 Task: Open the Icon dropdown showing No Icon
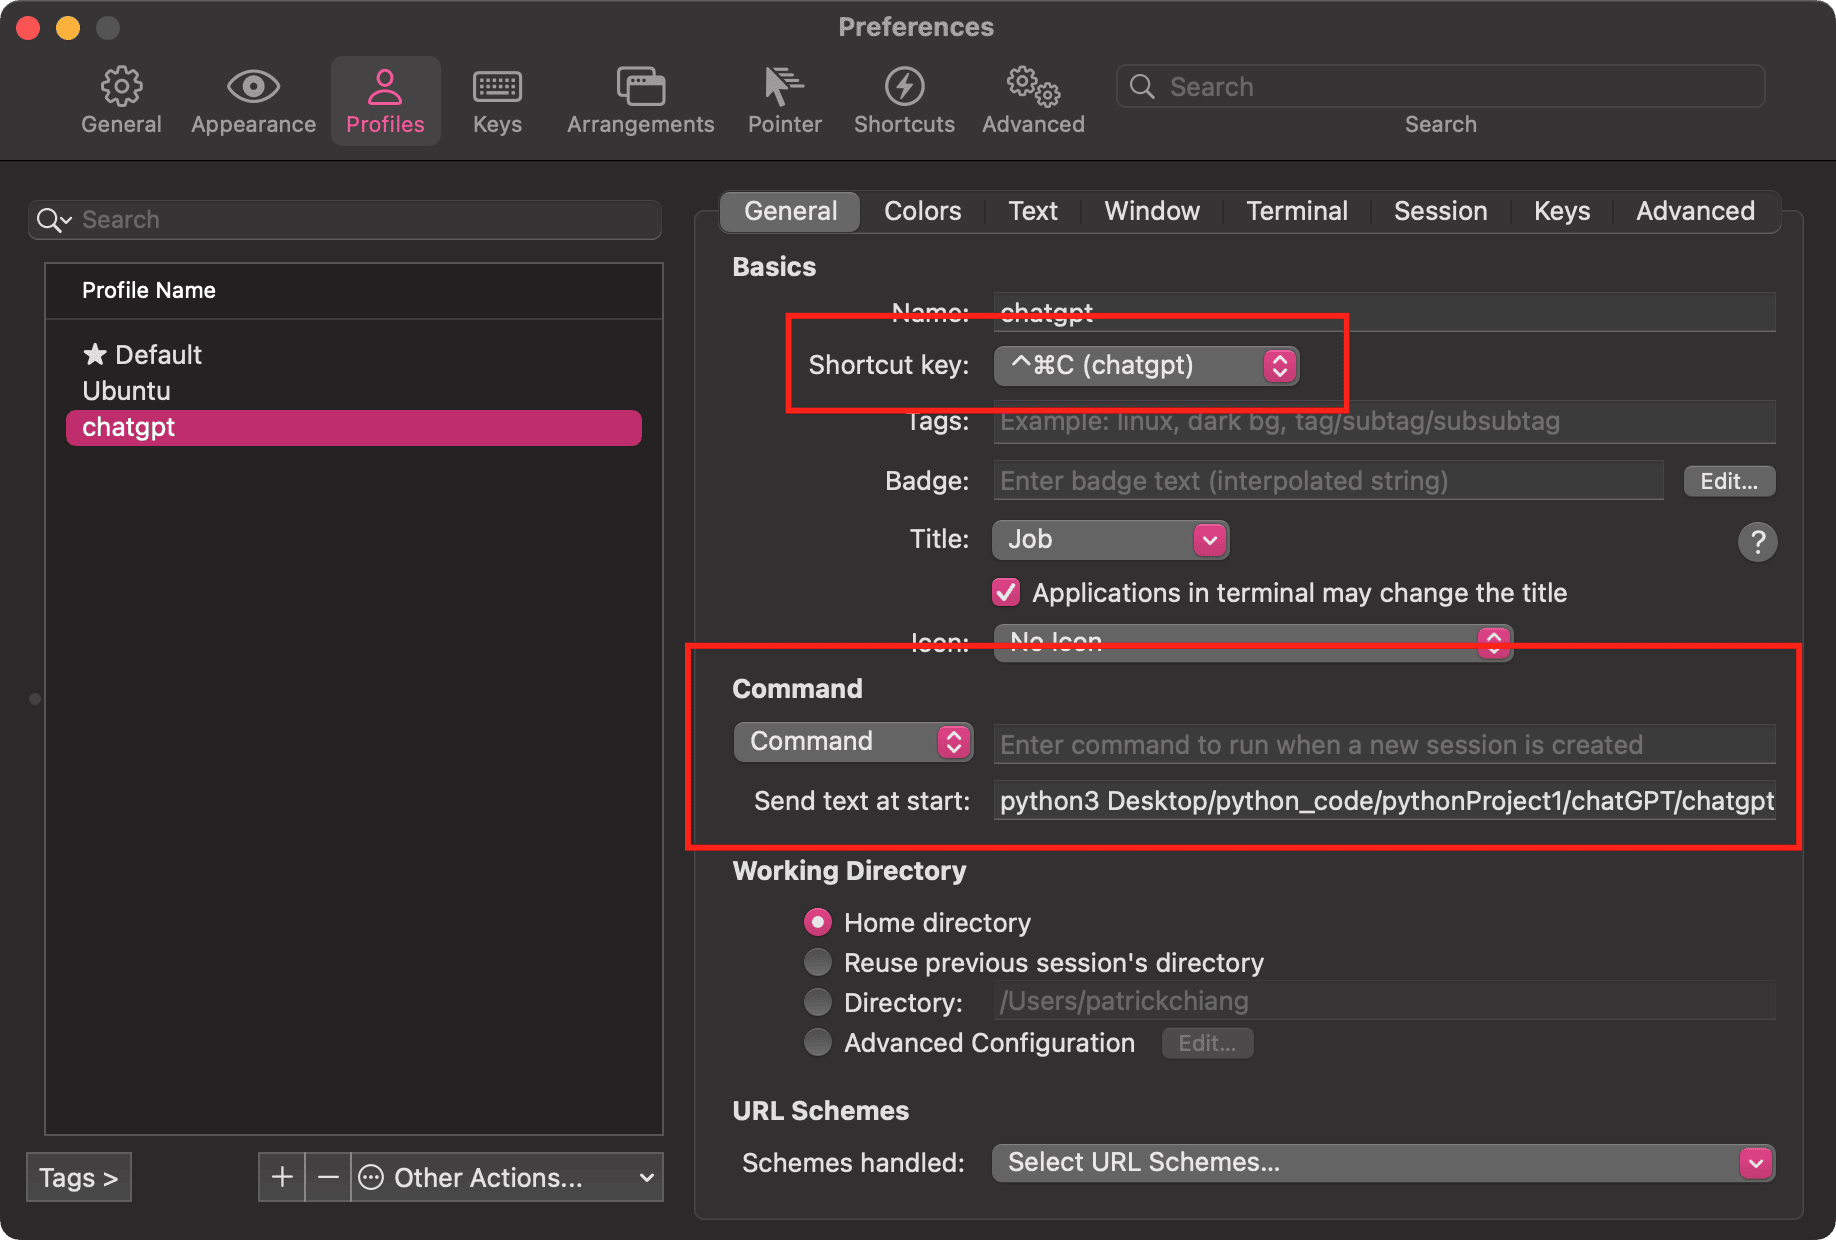pos(1253,642)
